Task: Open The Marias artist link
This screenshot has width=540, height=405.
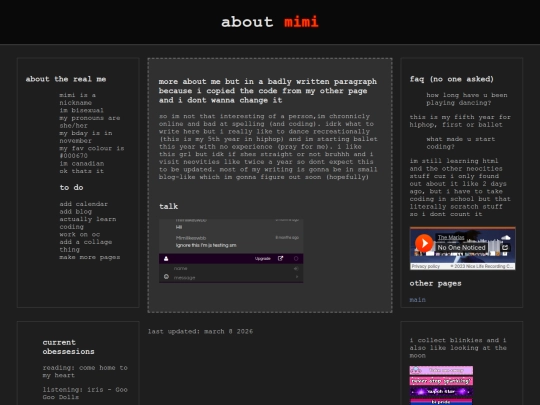Action: tap(450, 237)
